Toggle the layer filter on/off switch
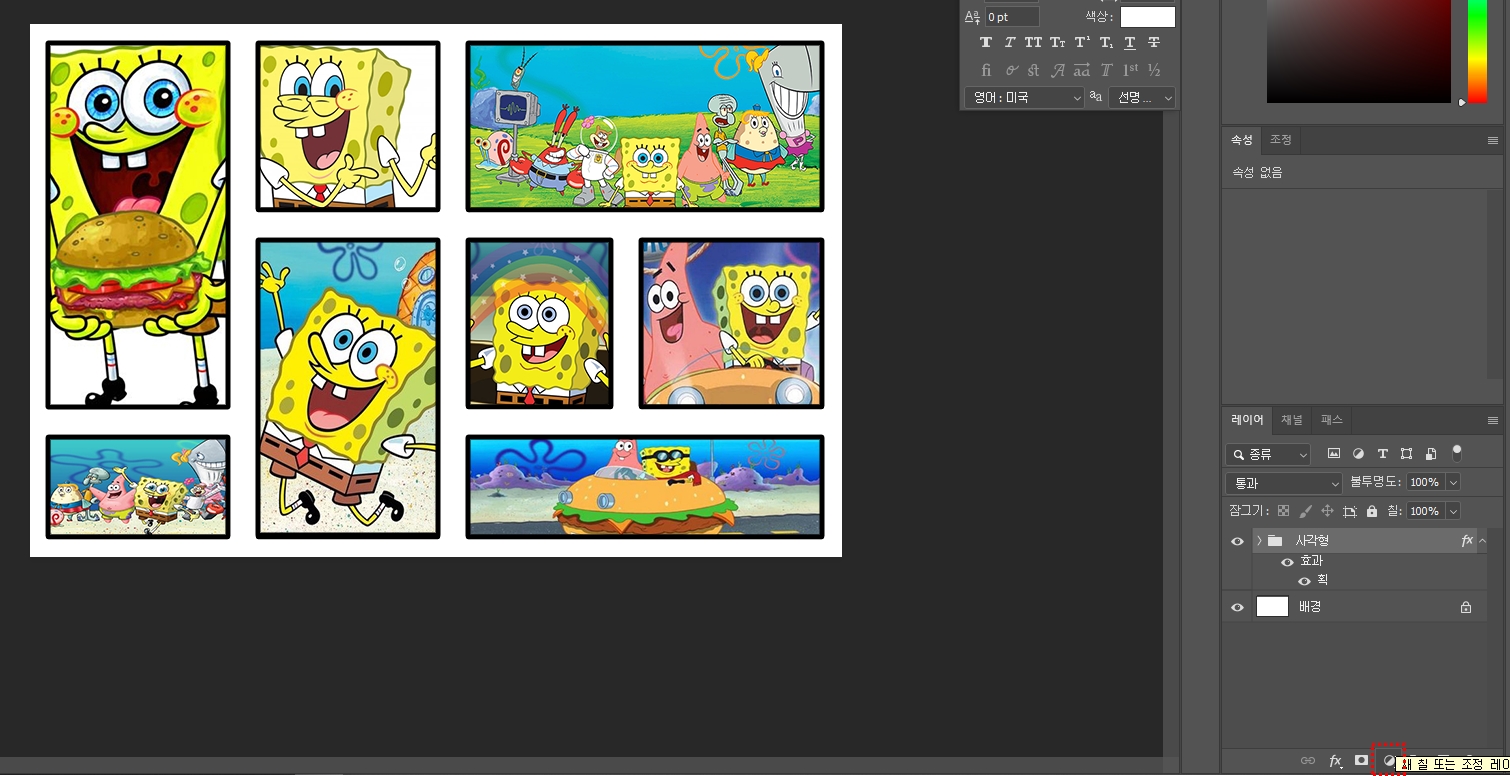Viewport: 1510px width, 776px height. 1457,453
